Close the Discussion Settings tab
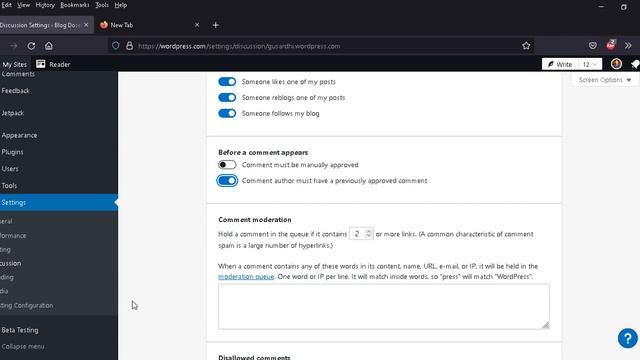Viewport: 640px width, 360px height. click(x=86, y=25)
